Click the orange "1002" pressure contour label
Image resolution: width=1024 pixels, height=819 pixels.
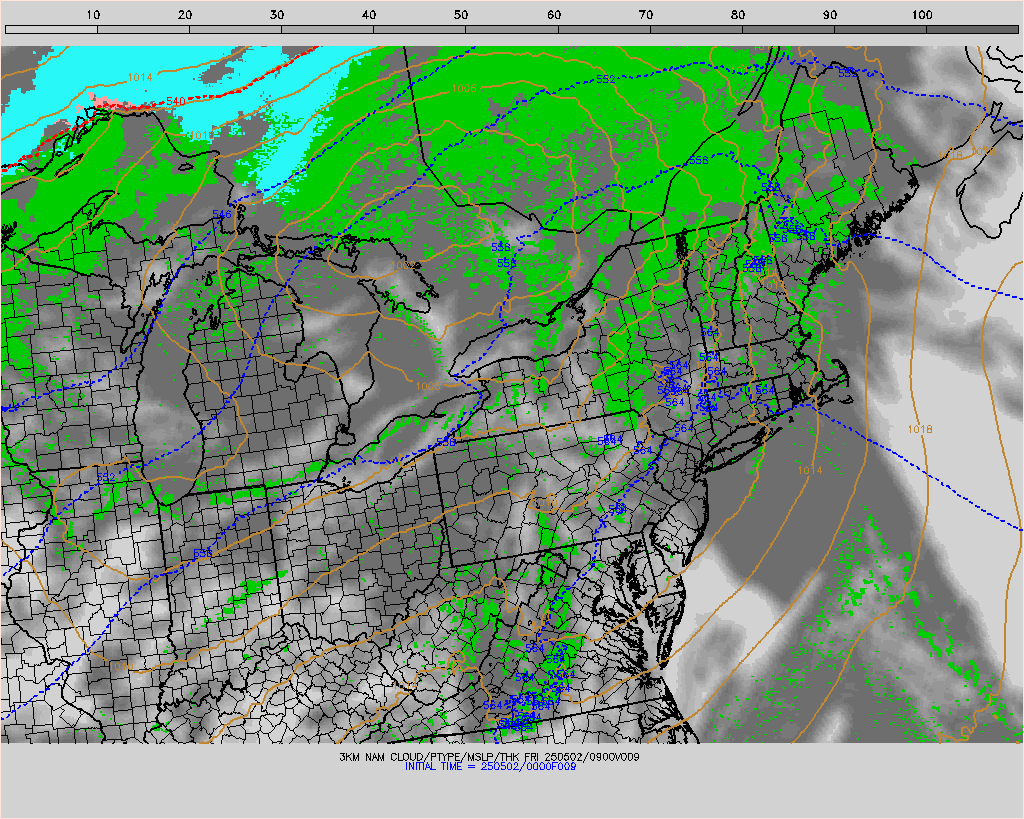(x=404, y=266)
